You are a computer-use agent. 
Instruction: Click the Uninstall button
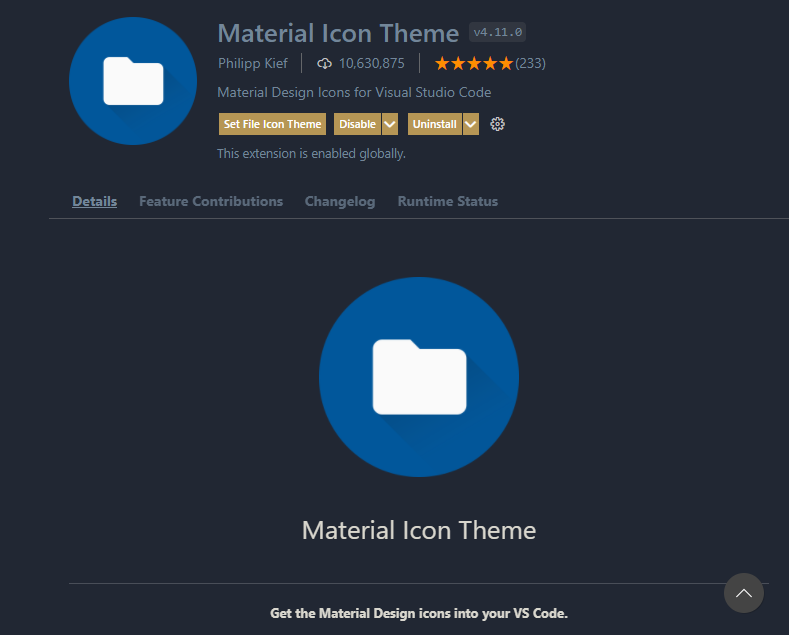[x=435, y=124]
